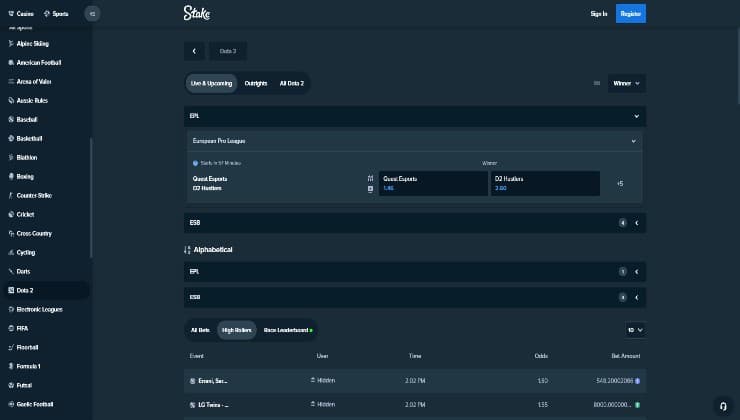This screenshot has width=740, height=420.
Task: Select High Rollers tab
Action: [x=236, y=330]
